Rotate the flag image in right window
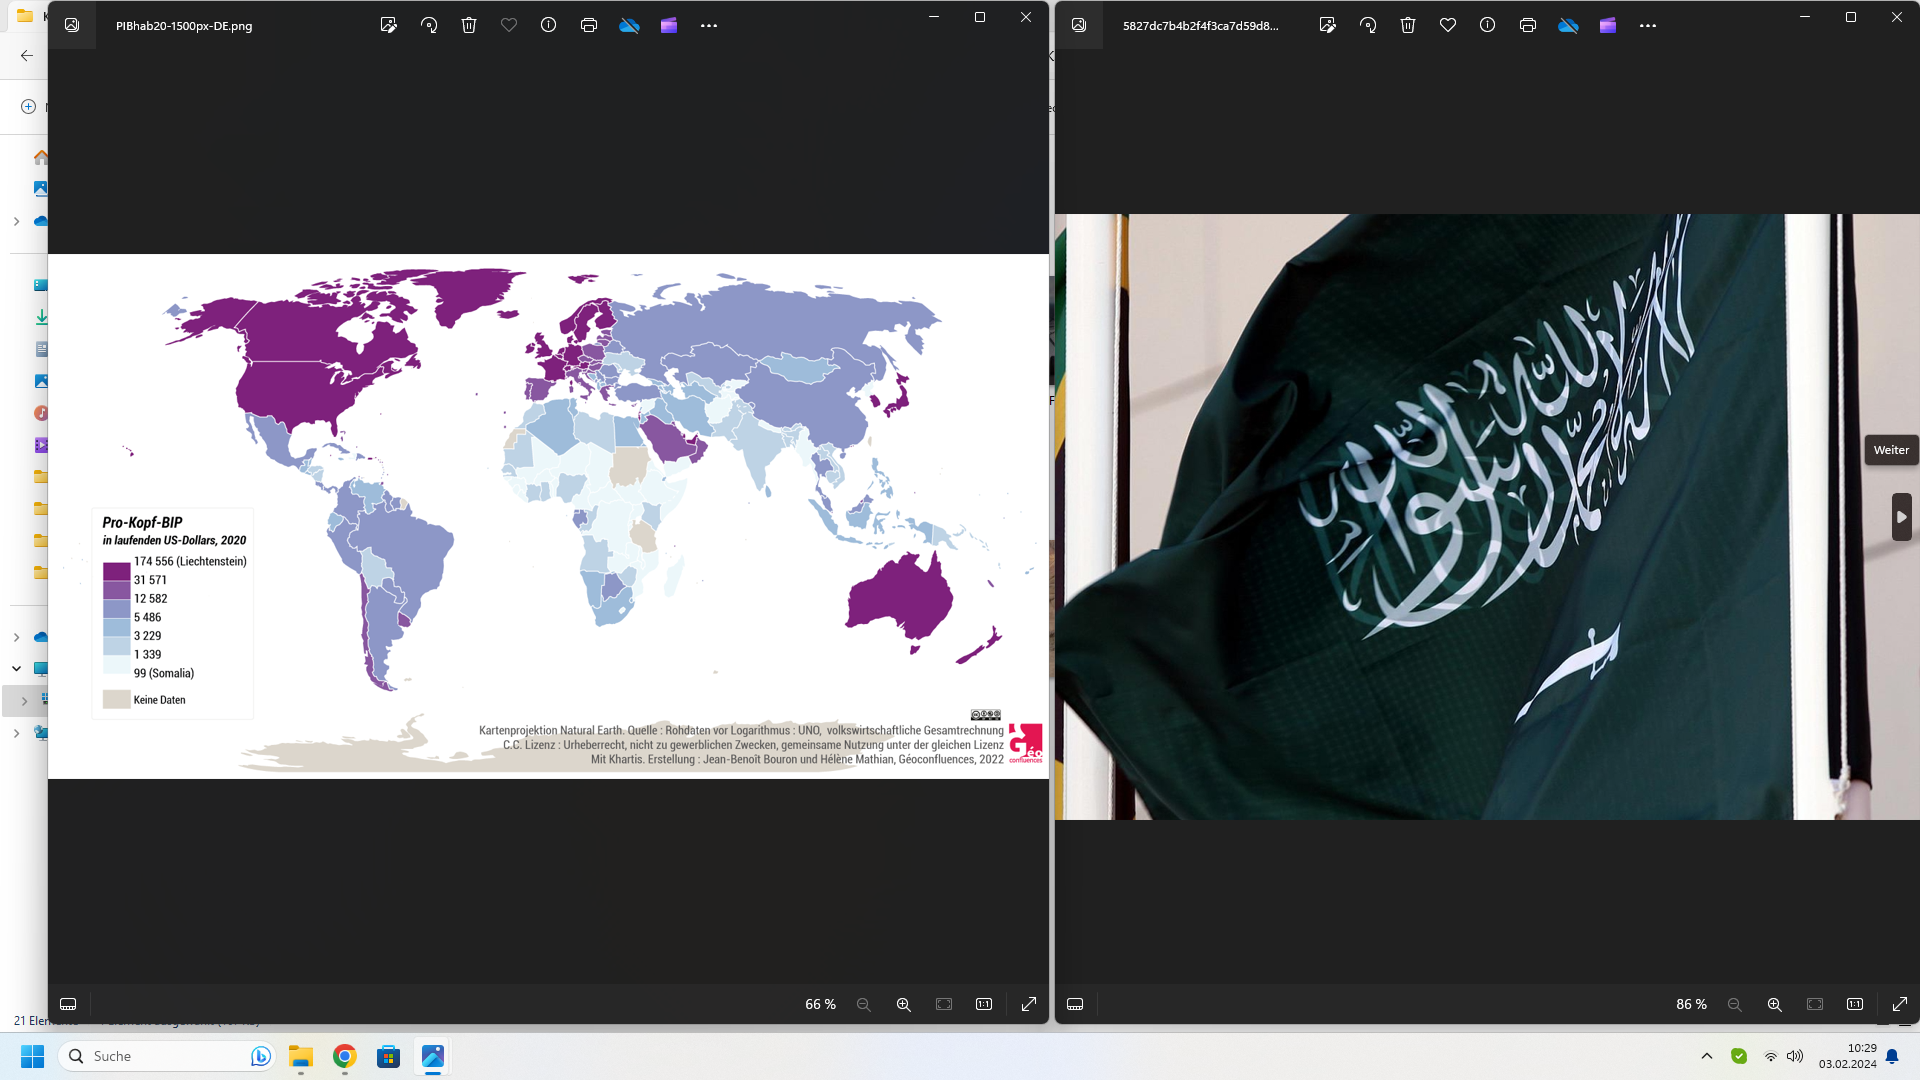 1368,25
